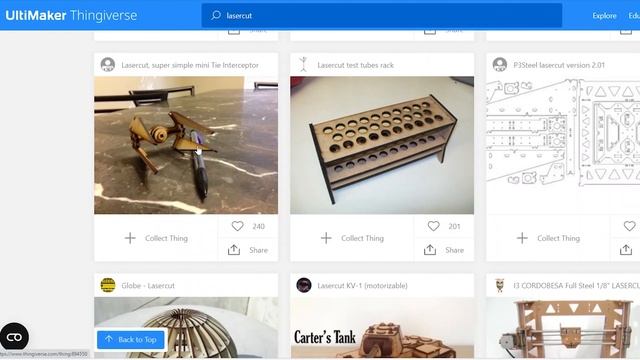View the test tubes rack thumbnail

(382, 145)
